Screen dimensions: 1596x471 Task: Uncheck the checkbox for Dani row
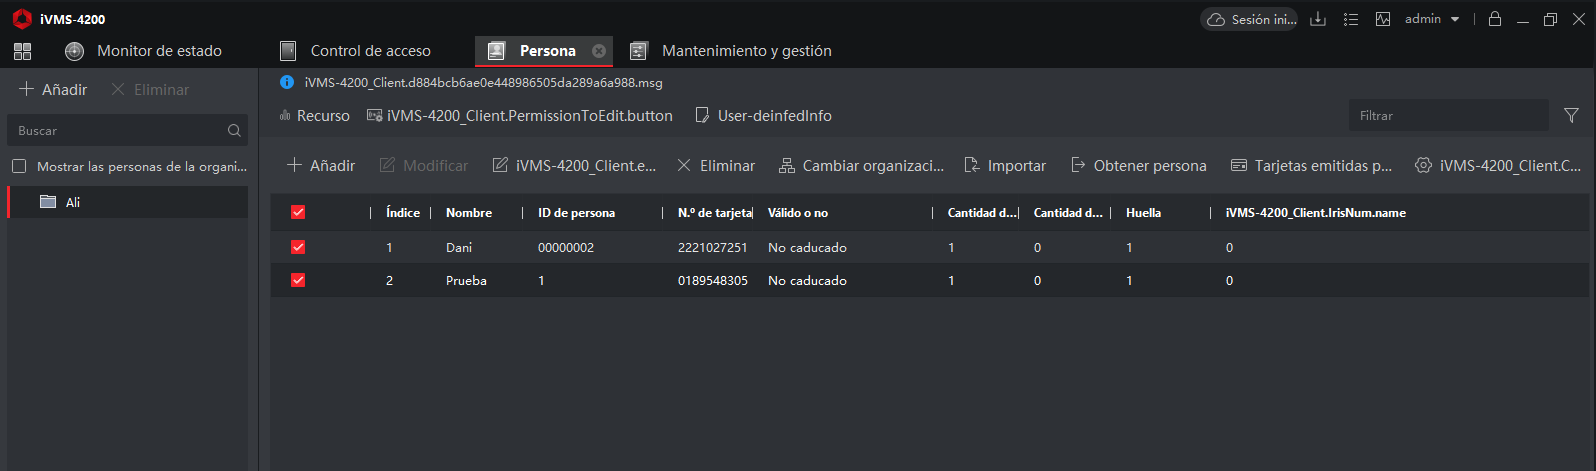coord(298,247)
